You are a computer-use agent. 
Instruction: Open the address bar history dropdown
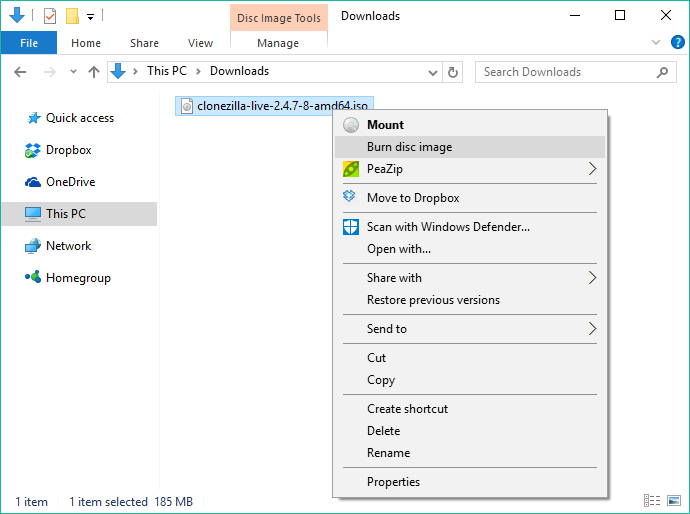(x=433, y=72)
